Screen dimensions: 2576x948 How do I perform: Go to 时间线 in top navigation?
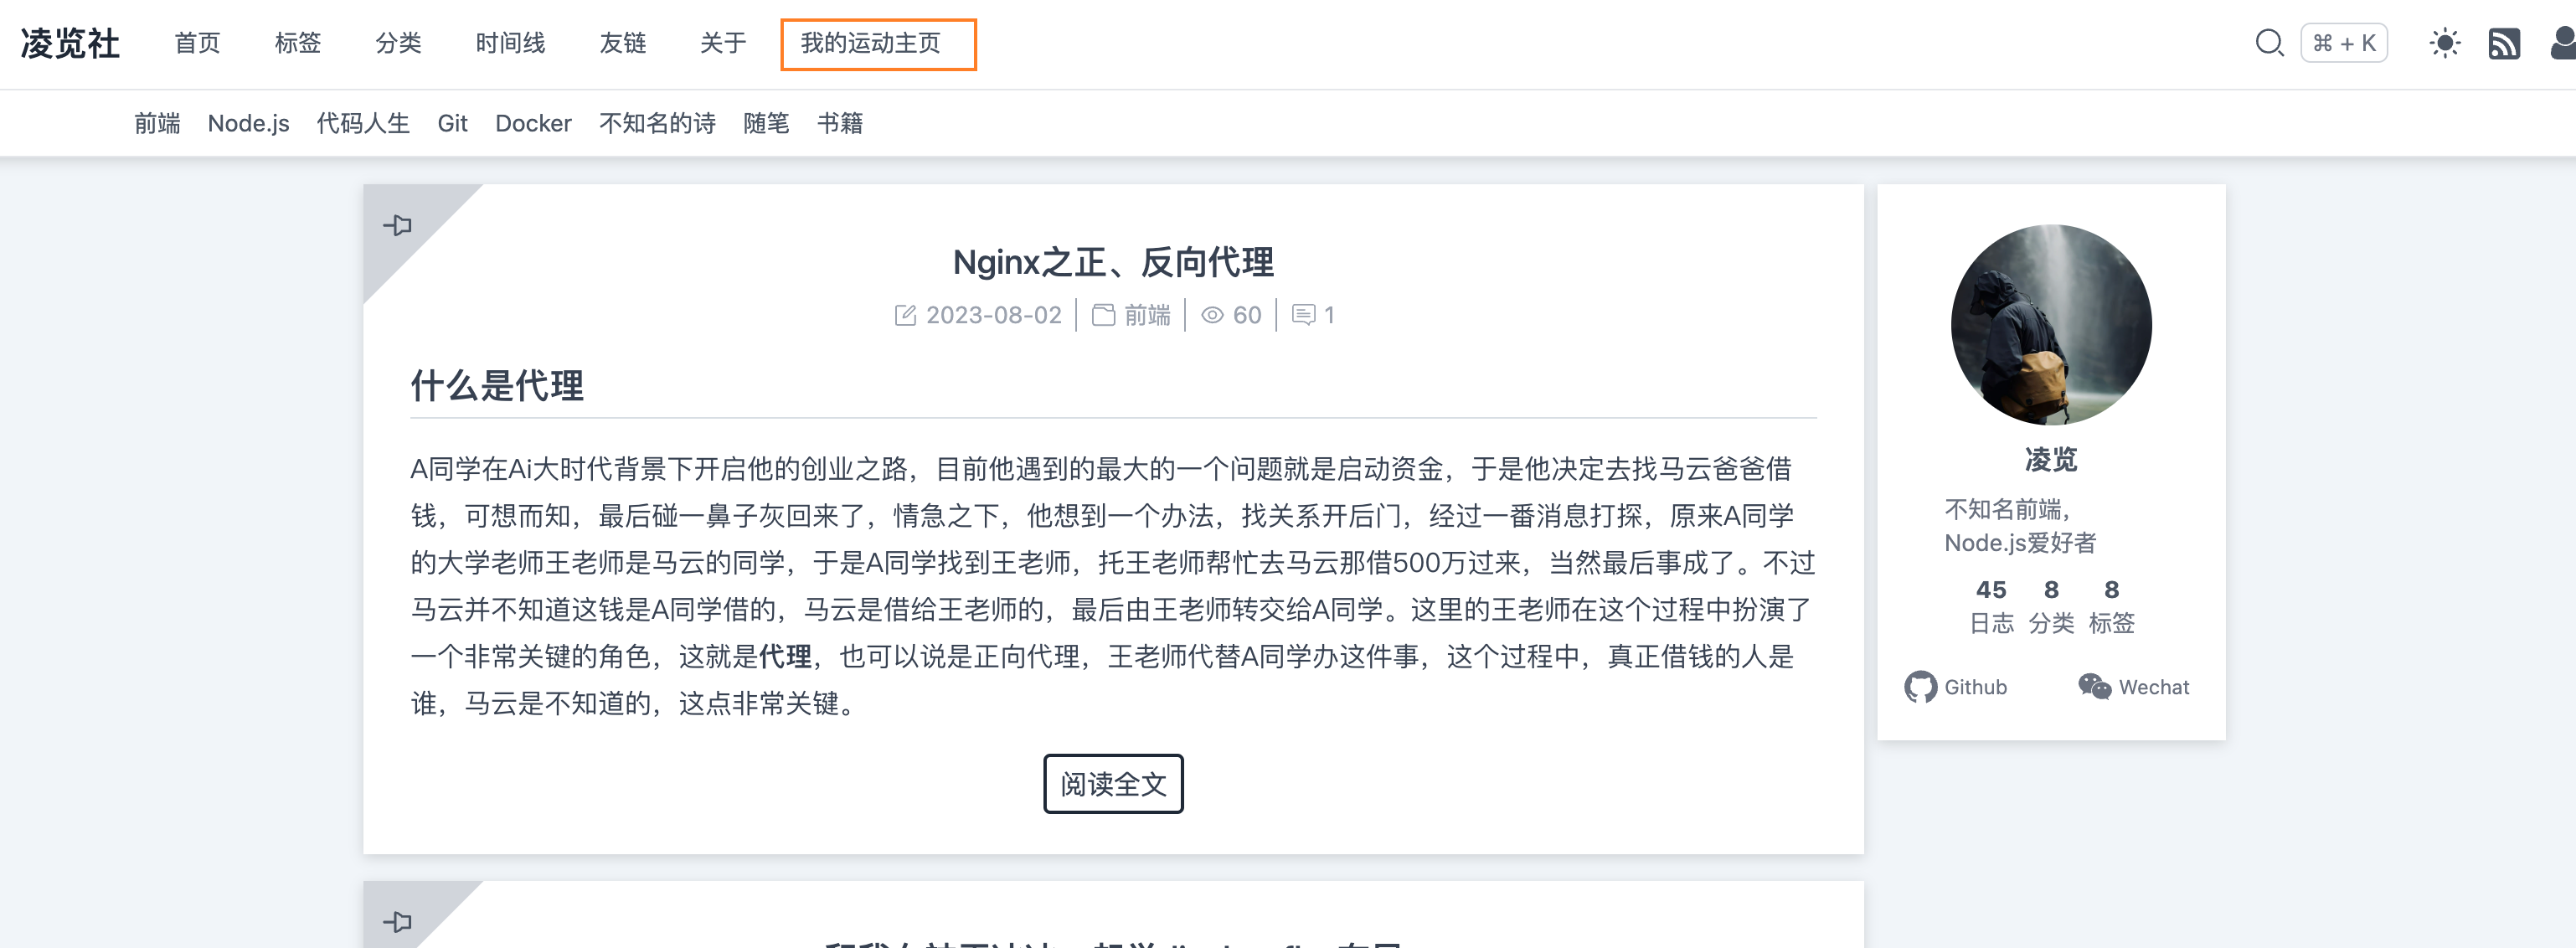point(510,43)
